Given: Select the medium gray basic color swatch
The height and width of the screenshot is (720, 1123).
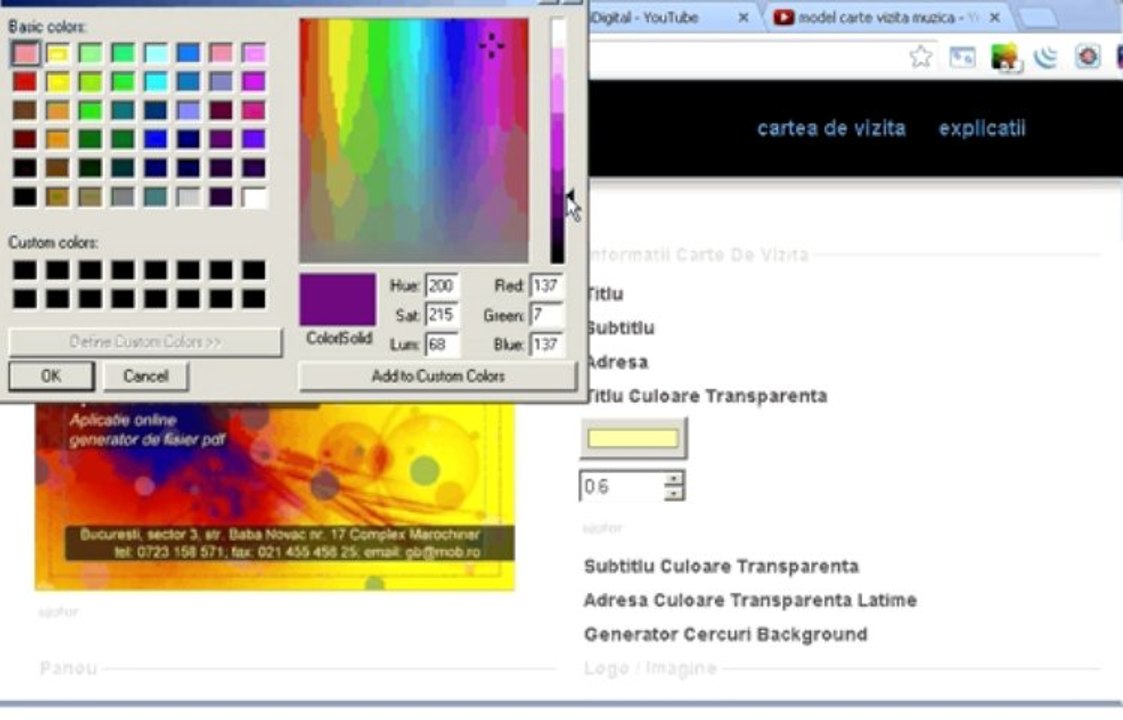Looking at the screenshot, I should 122,196.
